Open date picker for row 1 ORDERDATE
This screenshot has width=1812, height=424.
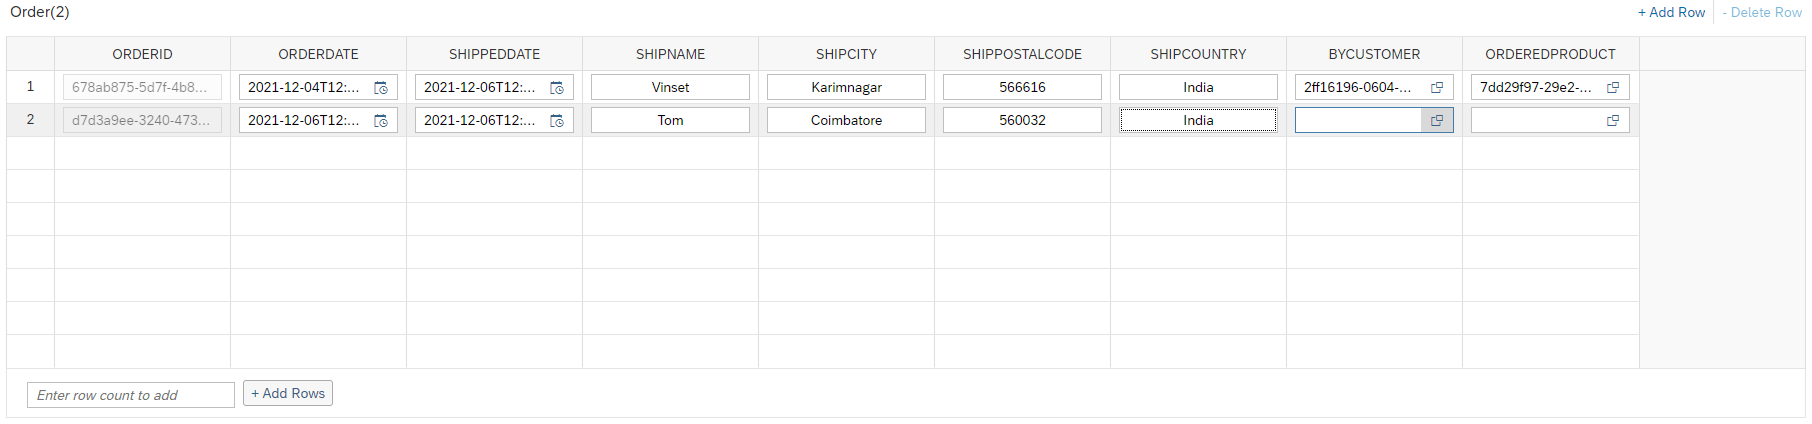coord(381,88)
